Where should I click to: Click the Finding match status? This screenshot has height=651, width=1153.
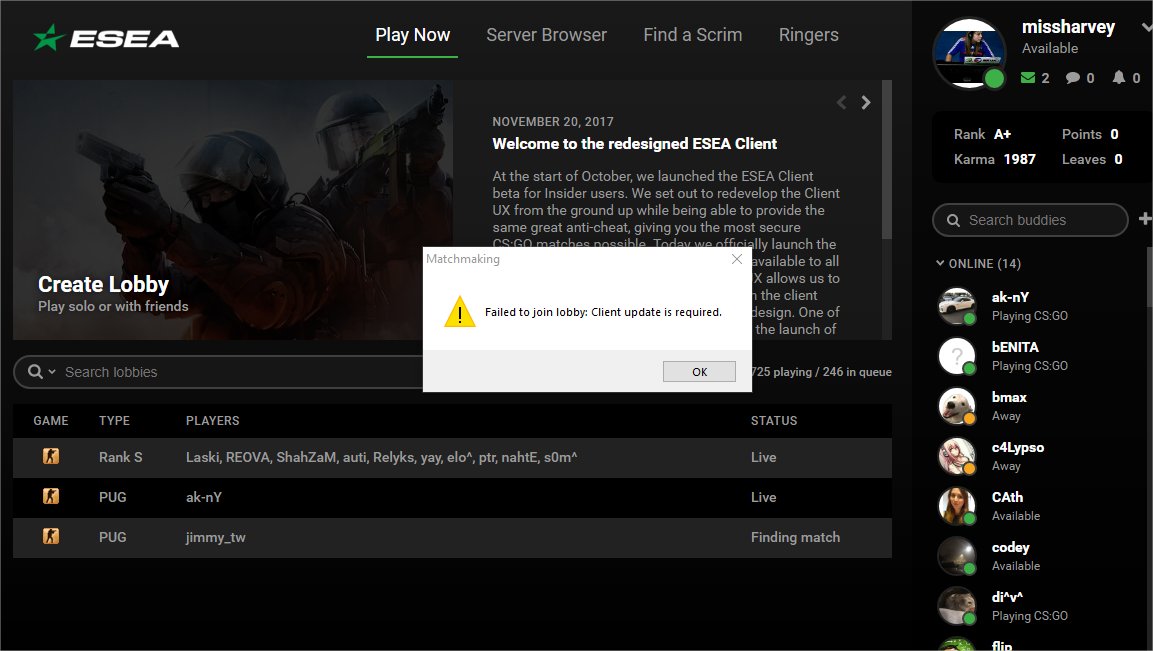click(795, 537)
